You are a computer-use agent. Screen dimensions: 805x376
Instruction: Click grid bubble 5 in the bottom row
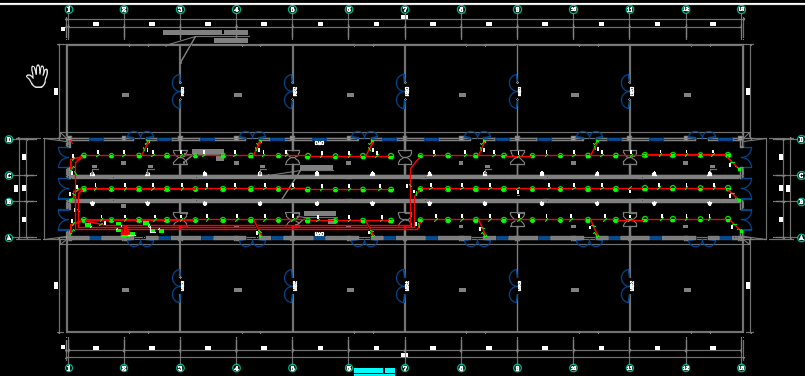tap(292, 368)
